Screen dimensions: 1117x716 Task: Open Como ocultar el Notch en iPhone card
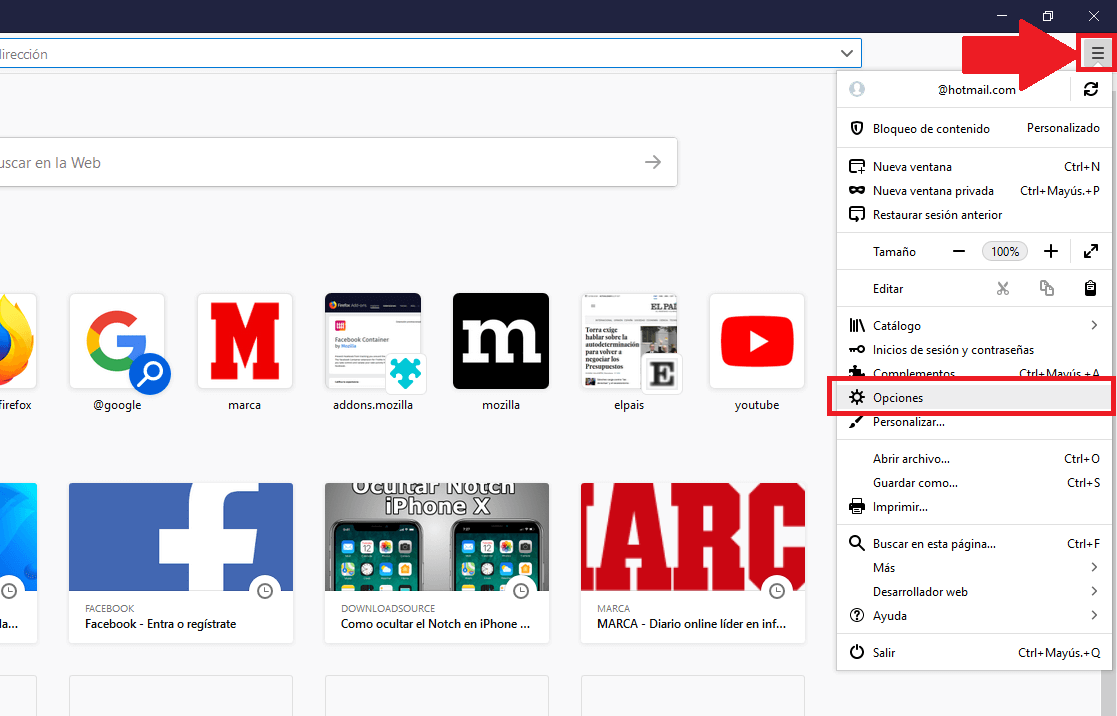437,563
